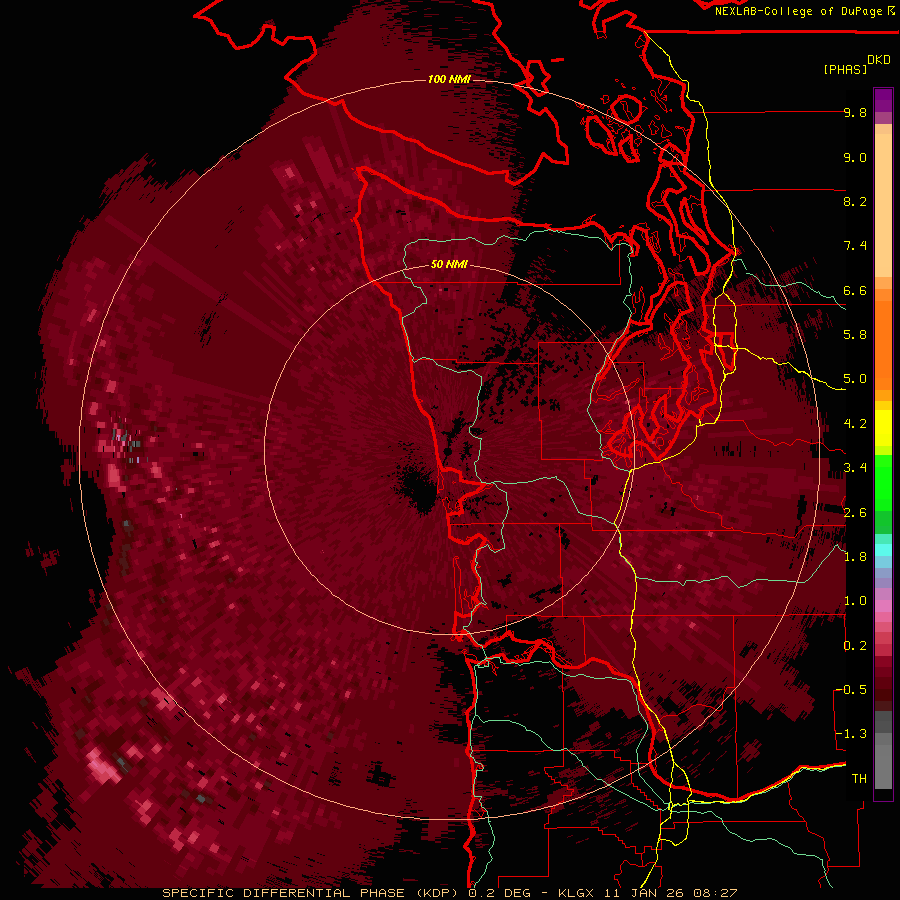Click the TH legend label
Image resolution: width=900 pixels, height=900 pixels.
click(x=859, y=779)
